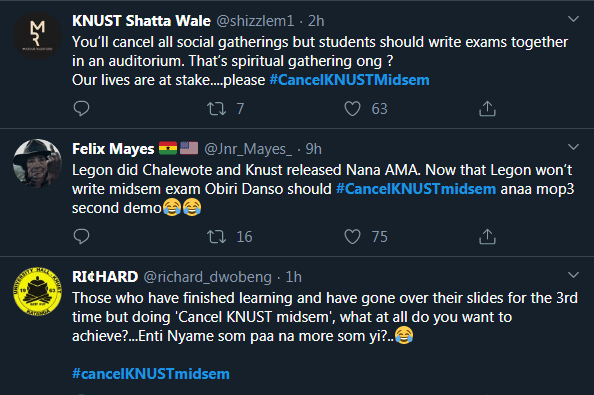Image resolution: width=594 pixels, height=395 pixels.
Task: Open the #CancelKNUSTMidsem hashtag in the first tweet
Action: [x=349, y=80]
